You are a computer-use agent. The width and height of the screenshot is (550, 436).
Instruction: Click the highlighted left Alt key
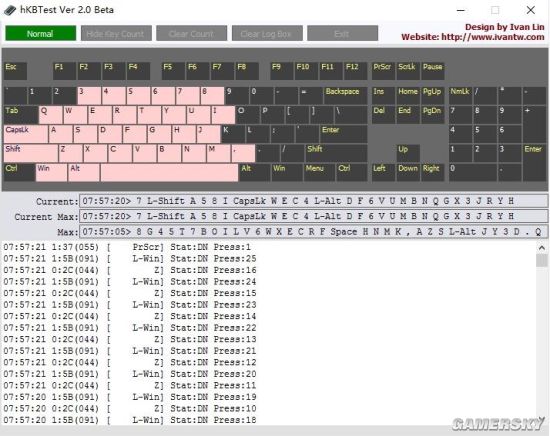coord(83,173)
